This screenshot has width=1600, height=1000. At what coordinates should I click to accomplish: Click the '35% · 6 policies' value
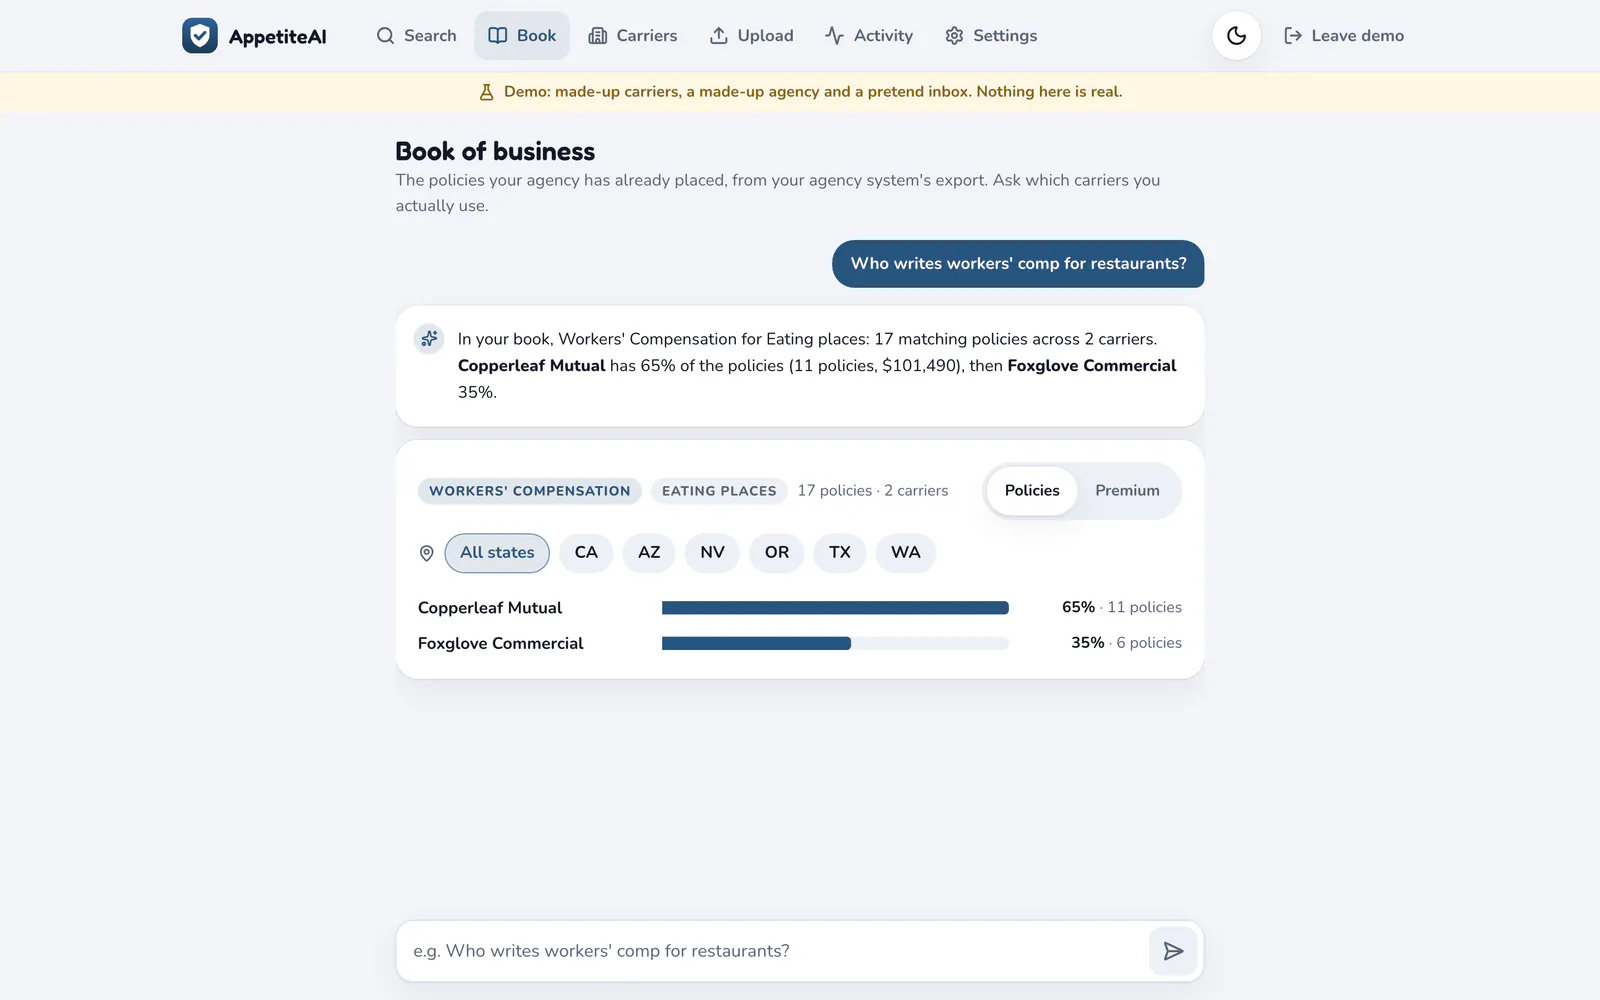click(x=1126, y=644)
